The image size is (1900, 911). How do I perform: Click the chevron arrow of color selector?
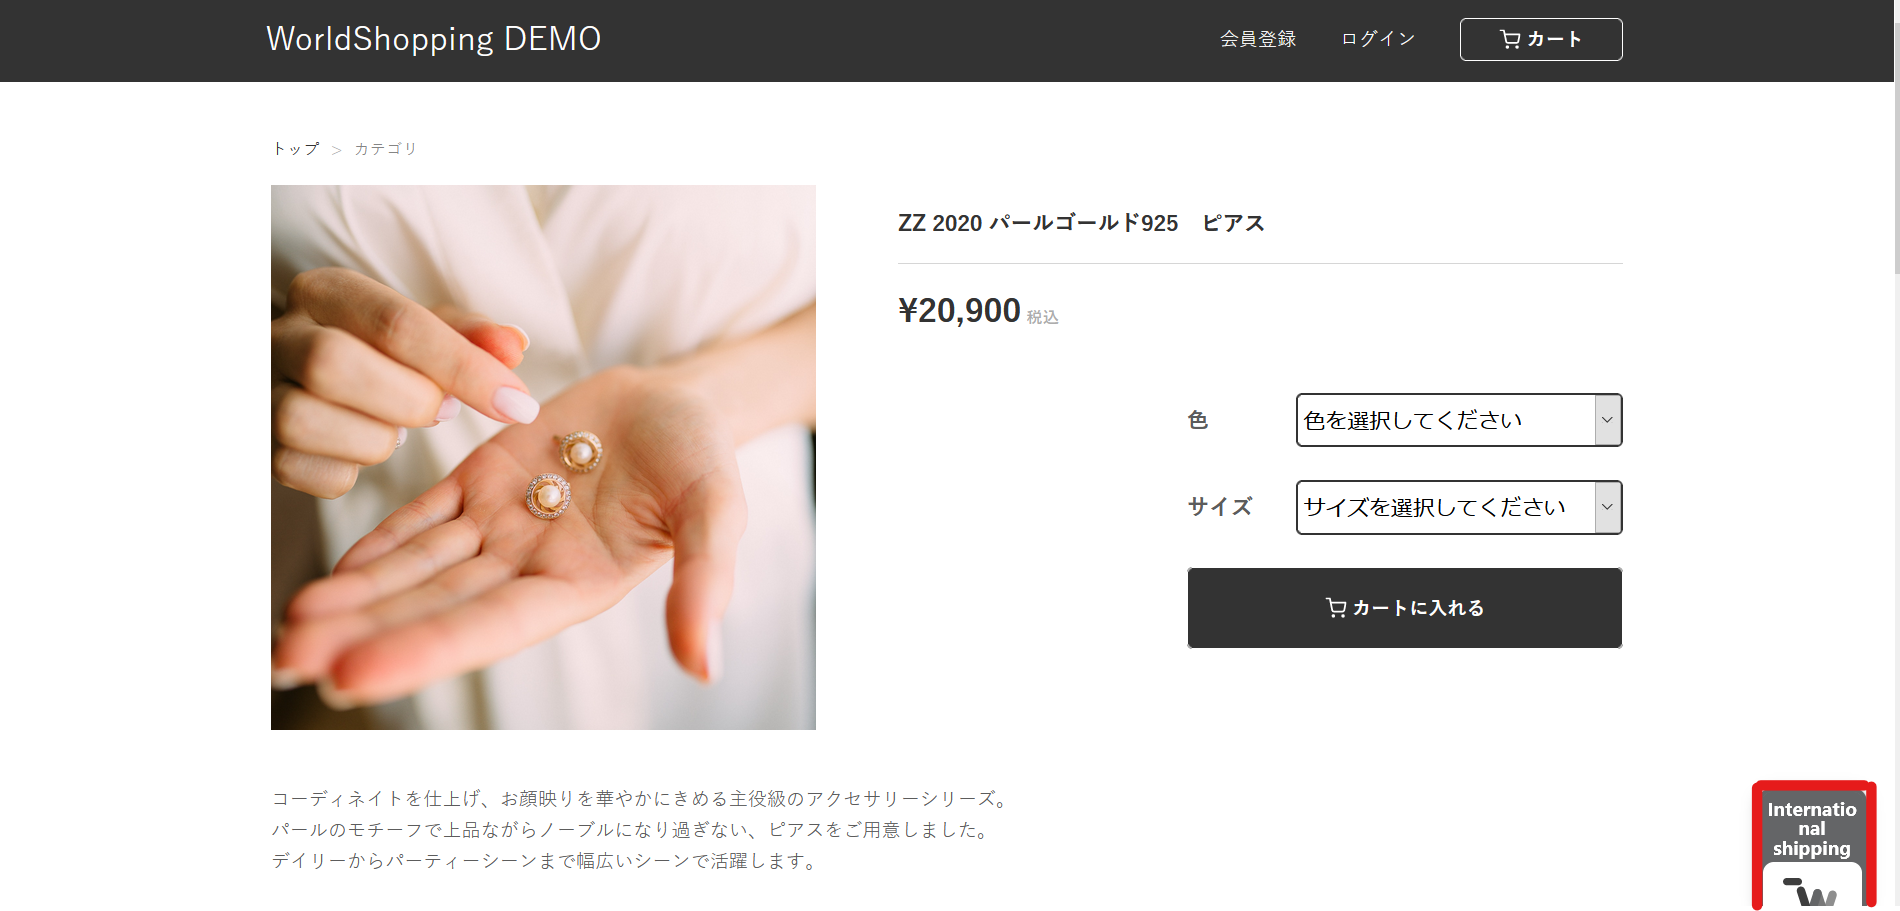pyautogui.click(x=1607, y=420)
